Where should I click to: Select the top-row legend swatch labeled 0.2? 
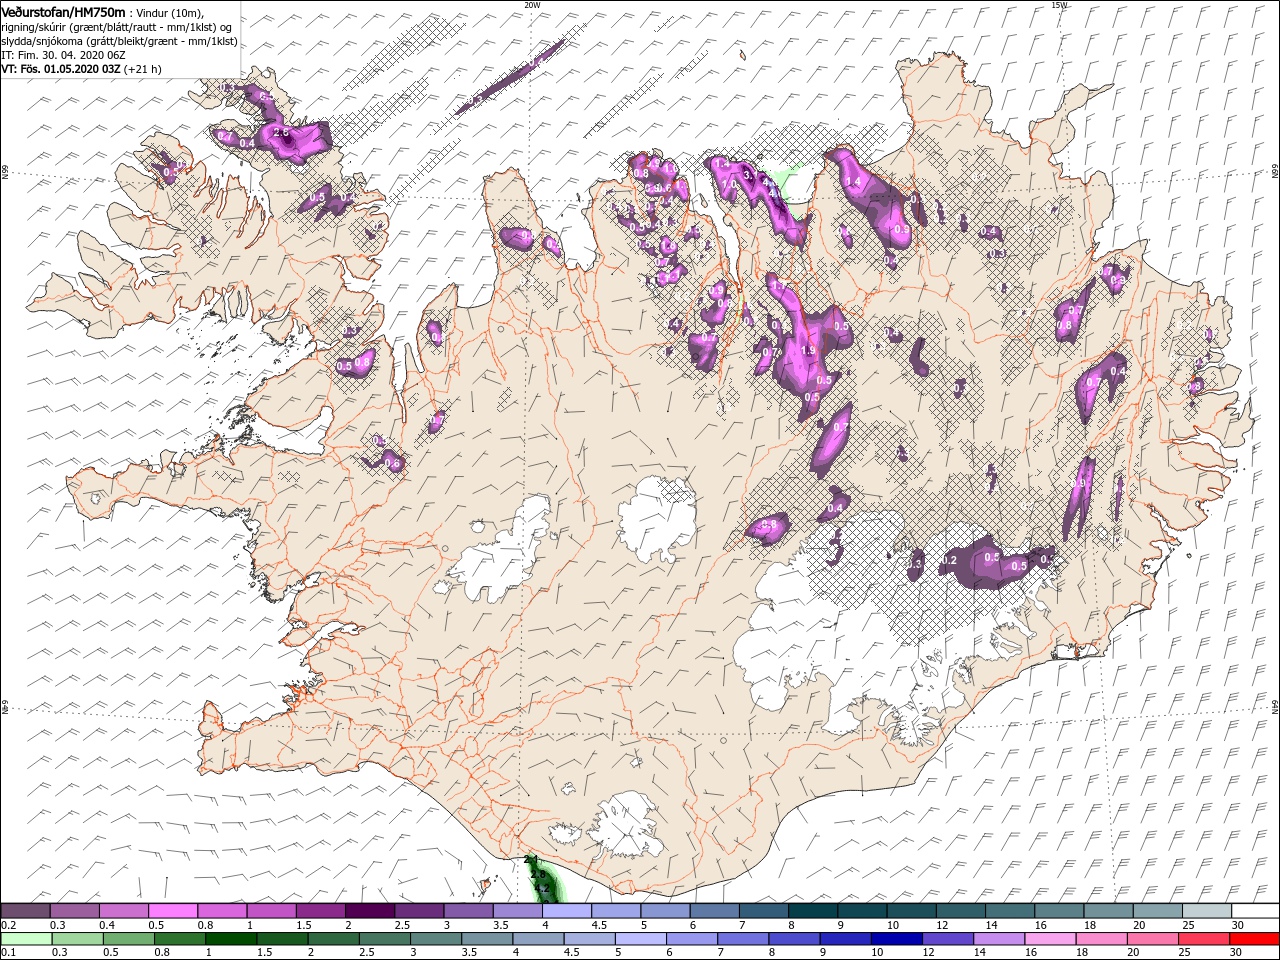pyautogui.click(x=25, y=911)
